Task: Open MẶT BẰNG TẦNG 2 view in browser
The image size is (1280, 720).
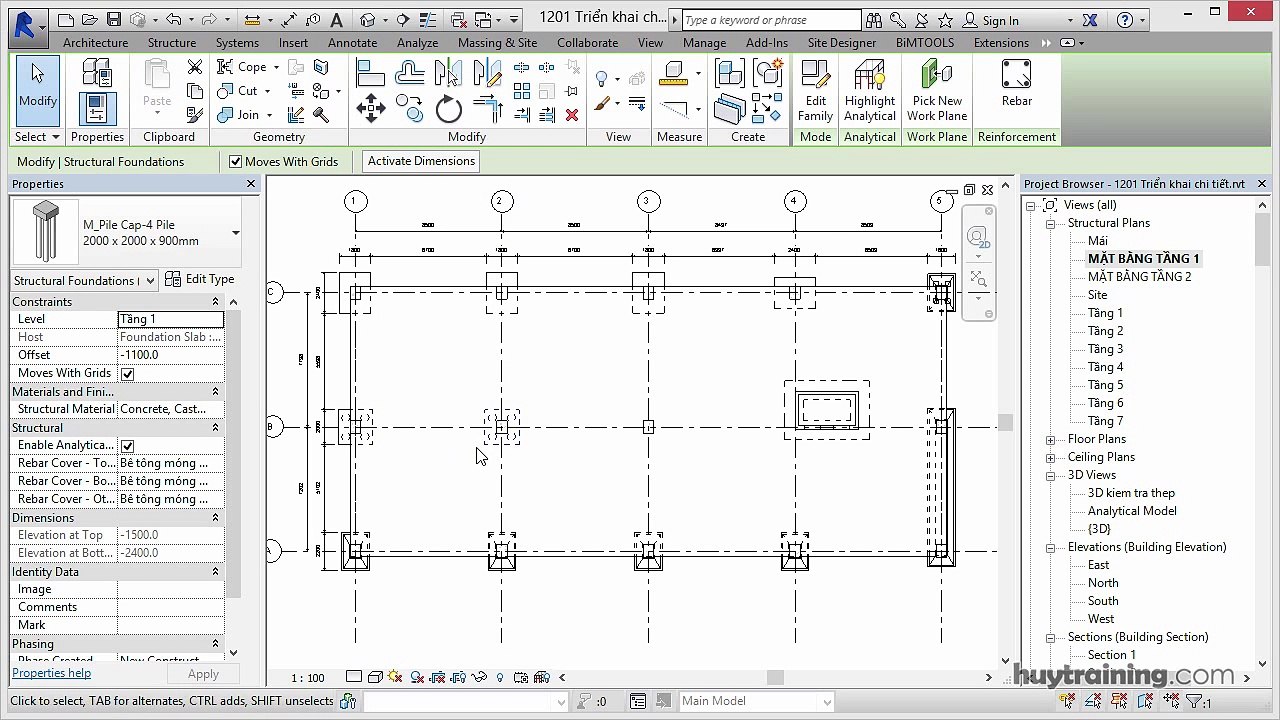Action: pos(1139,277)
